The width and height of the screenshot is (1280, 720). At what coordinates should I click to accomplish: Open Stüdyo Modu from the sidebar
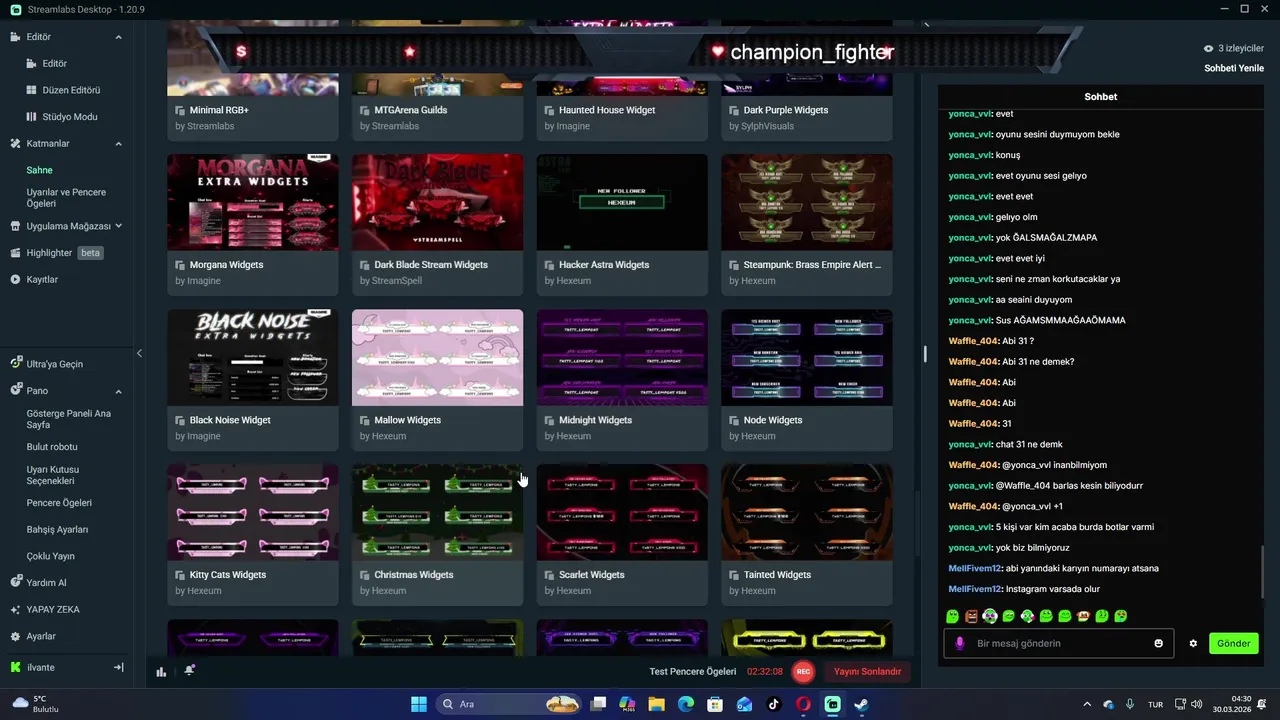[69, 117]
